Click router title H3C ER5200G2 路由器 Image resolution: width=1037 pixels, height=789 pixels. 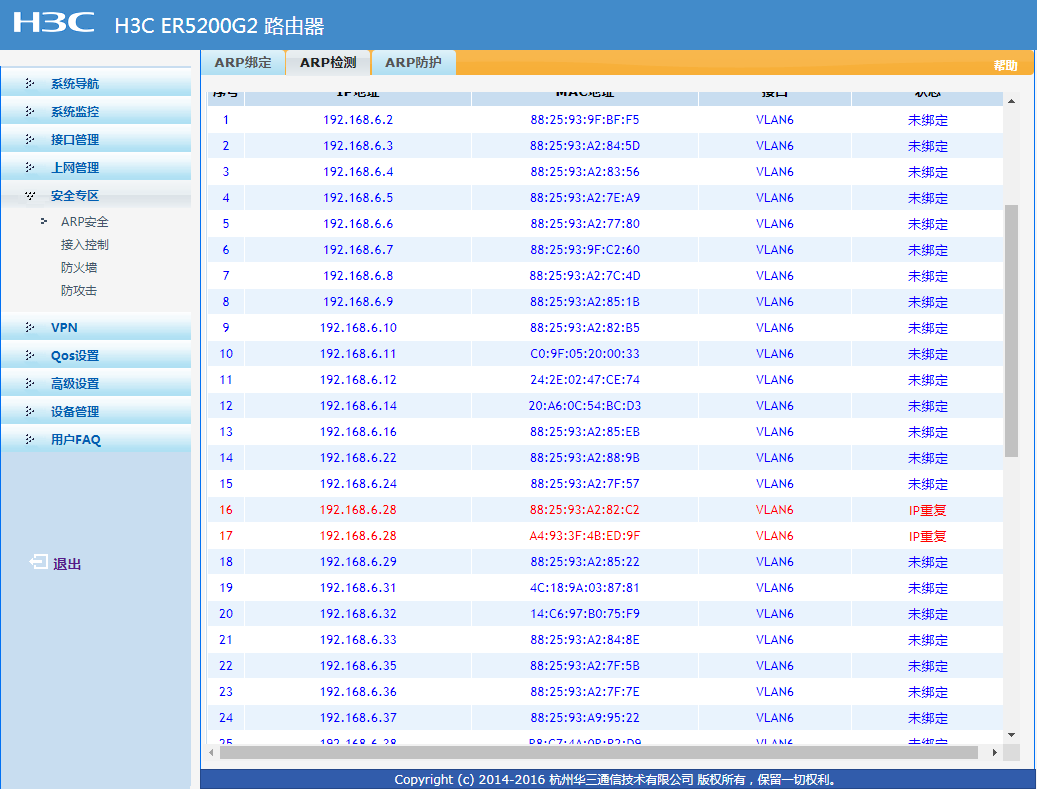(x=220, y=26)
